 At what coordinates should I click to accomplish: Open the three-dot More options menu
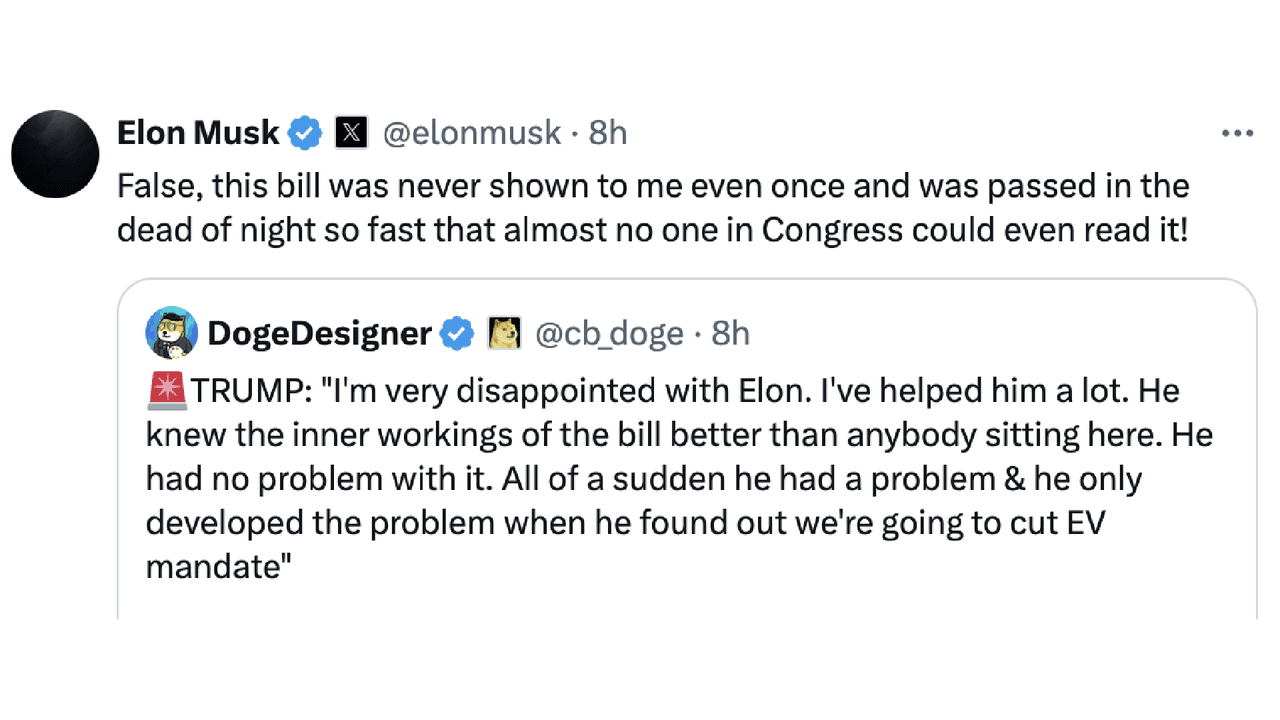(1237, 133)
